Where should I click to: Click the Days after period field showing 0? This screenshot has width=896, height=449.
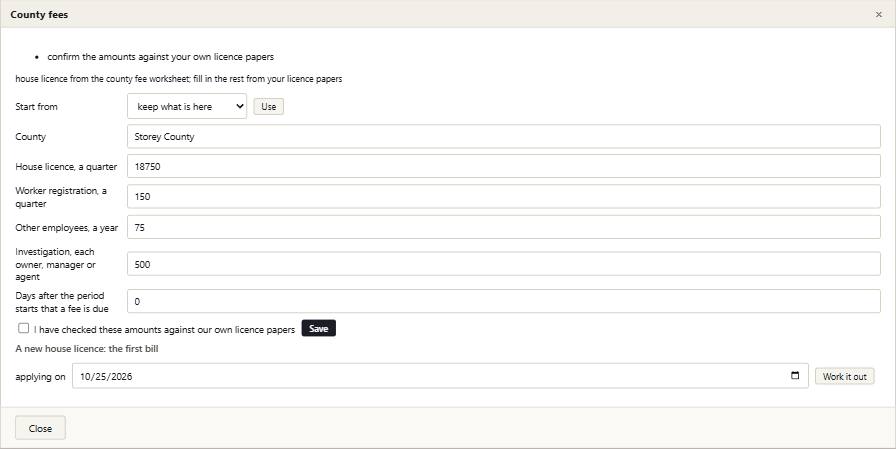click(x=503, y=302)
